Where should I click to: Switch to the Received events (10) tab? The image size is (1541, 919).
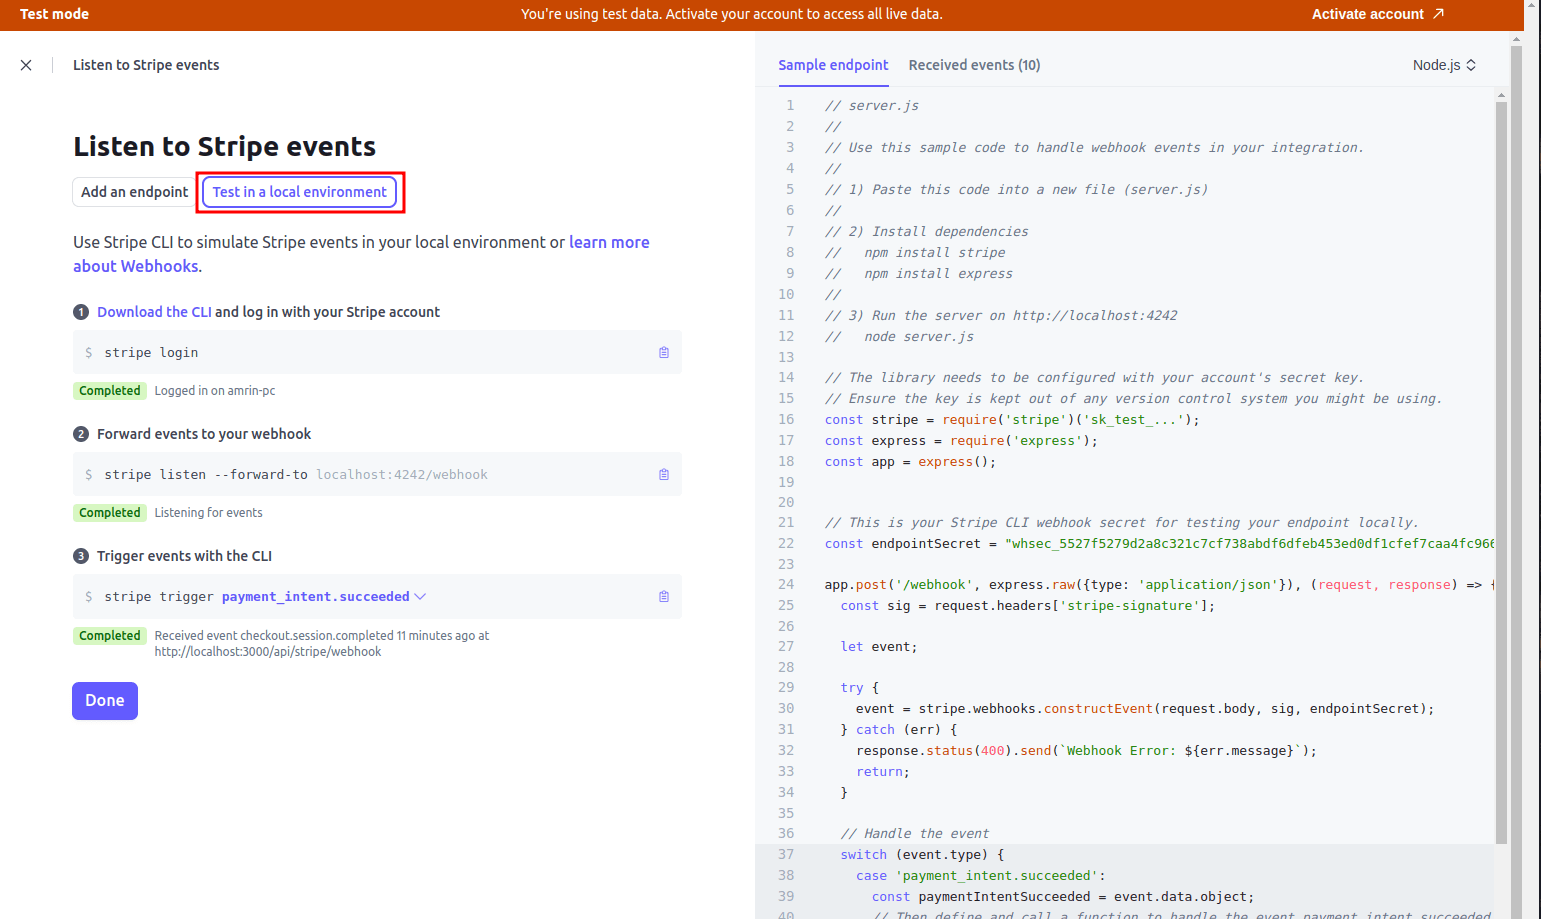pyautogui.click(x=974, y=64)
